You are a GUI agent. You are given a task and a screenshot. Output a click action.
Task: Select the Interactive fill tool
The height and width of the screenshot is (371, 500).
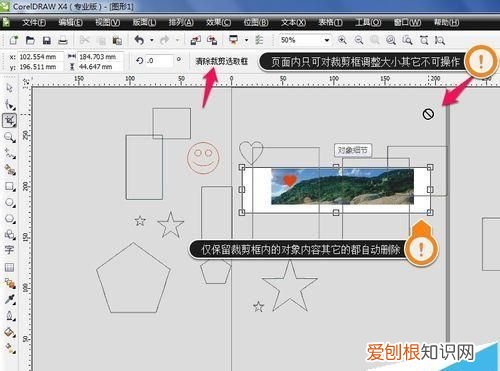coord(10,348)
